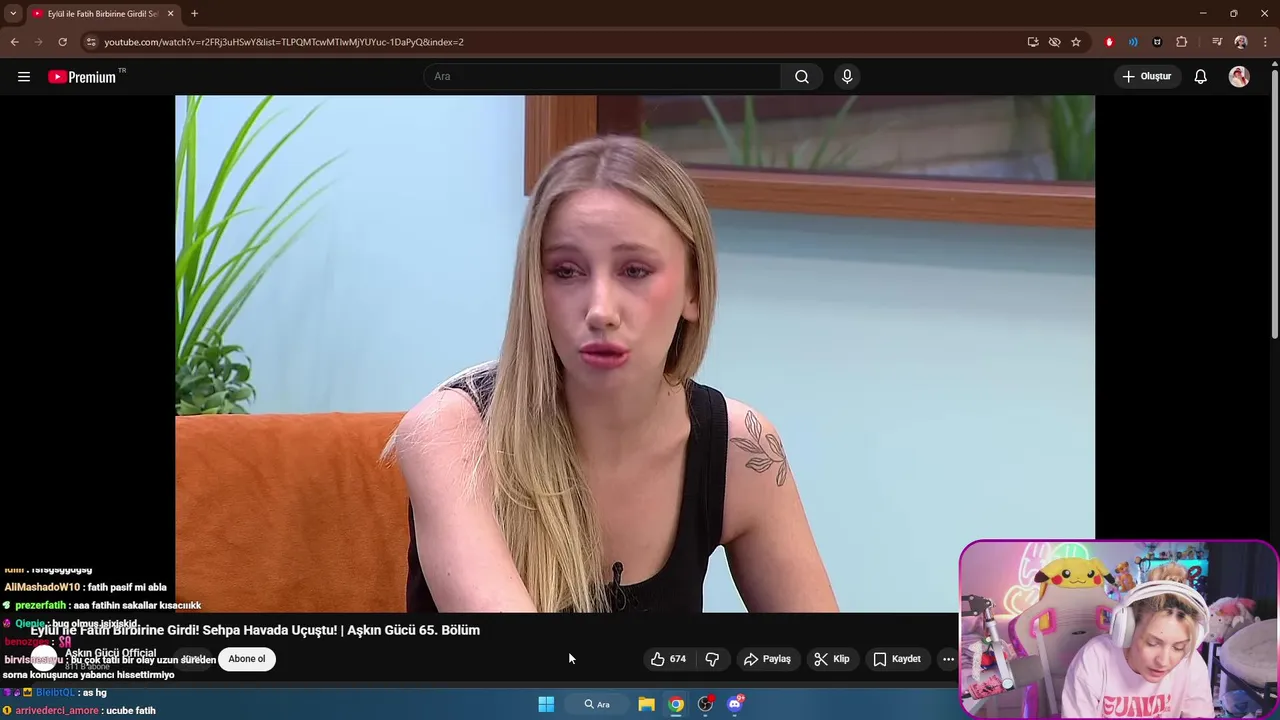Image resolution: width=1280 pixels, height=720 pixels.
Task: Click arrivederci_amore chat message
Action: click(79, 710)
